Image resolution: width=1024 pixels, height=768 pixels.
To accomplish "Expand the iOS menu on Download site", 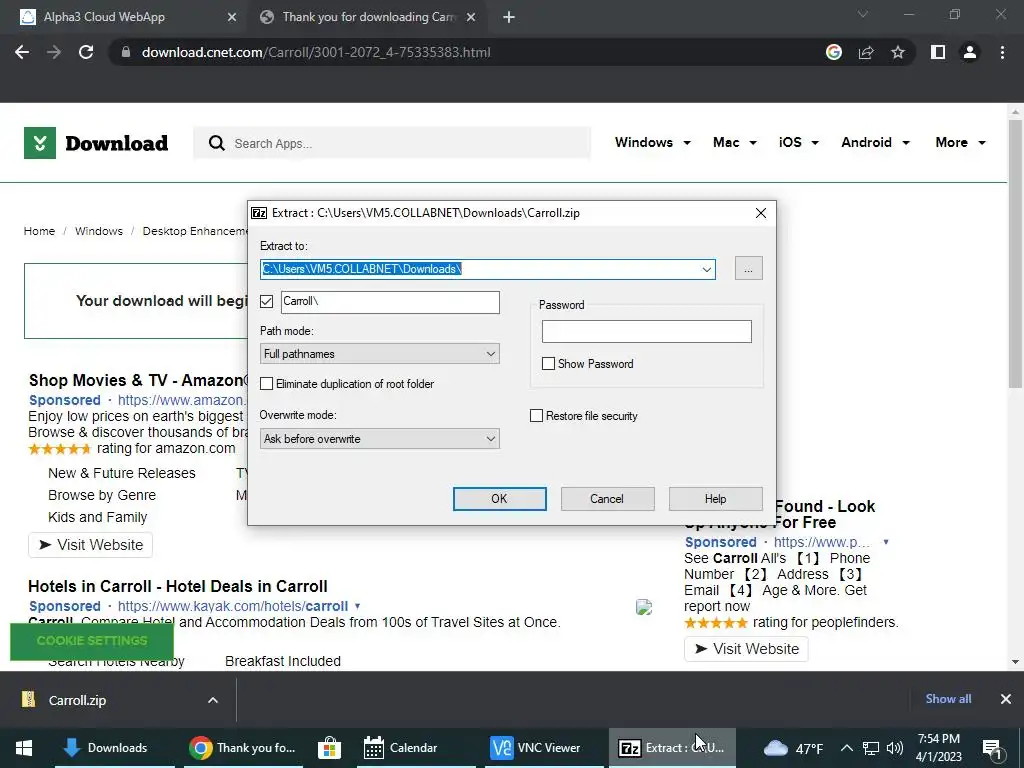I will 799,142.
